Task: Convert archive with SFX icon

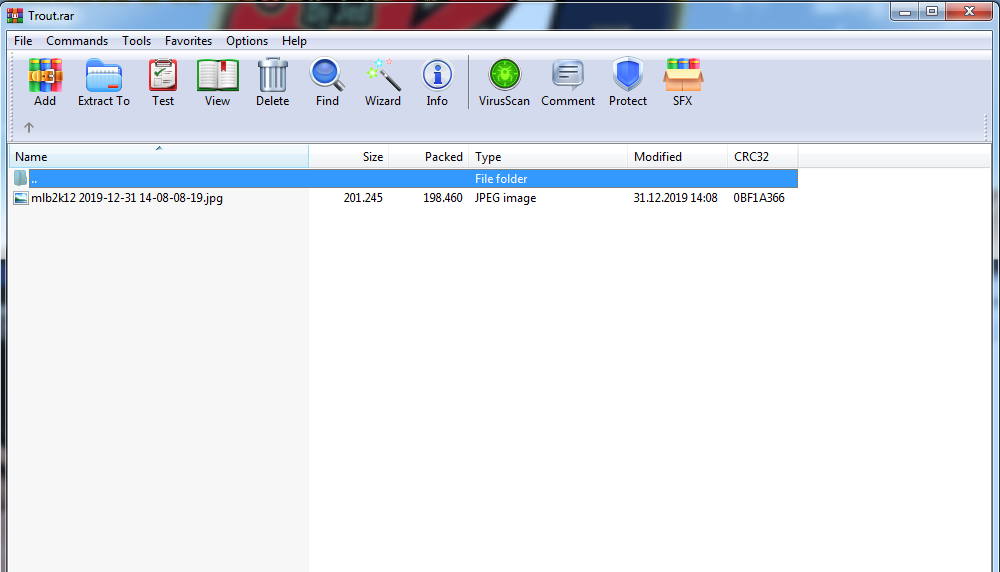Action: coord(682,82)
